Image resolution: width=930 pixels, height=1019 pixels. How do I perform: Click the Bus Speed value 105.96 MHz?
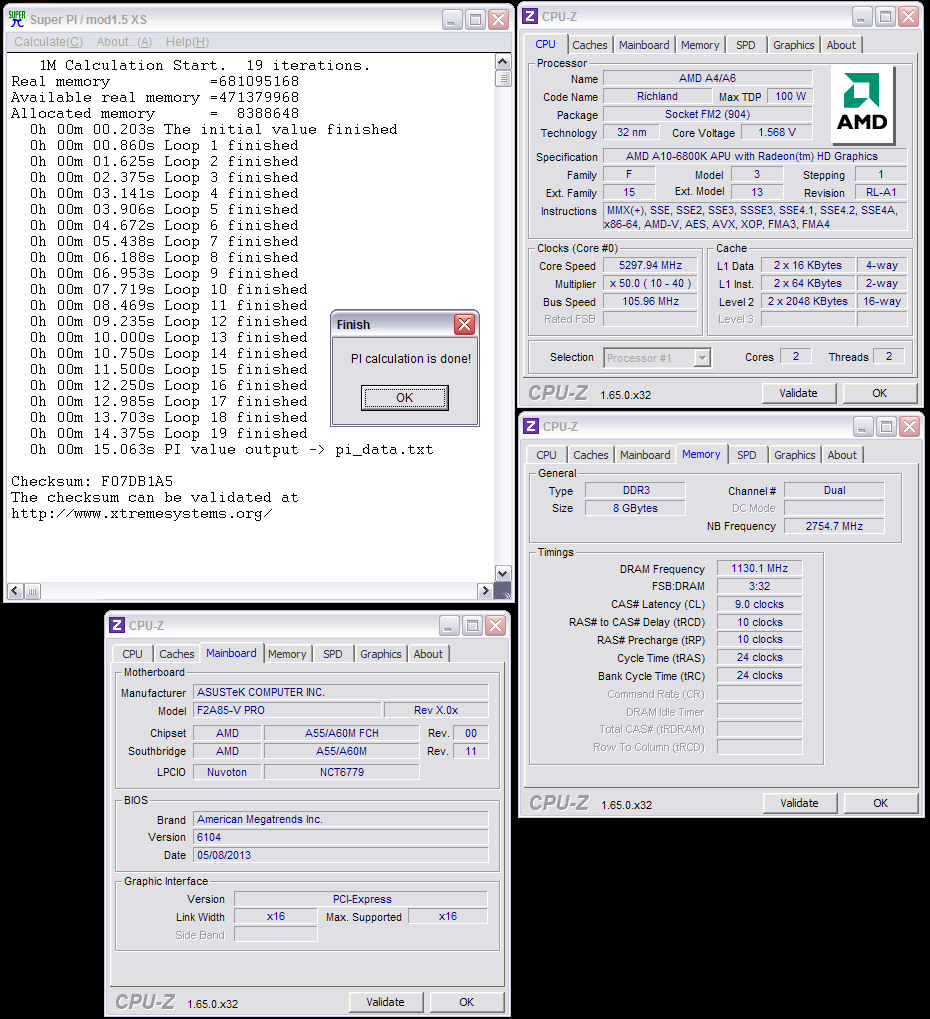pyautogui.click(x=651, y=302)
